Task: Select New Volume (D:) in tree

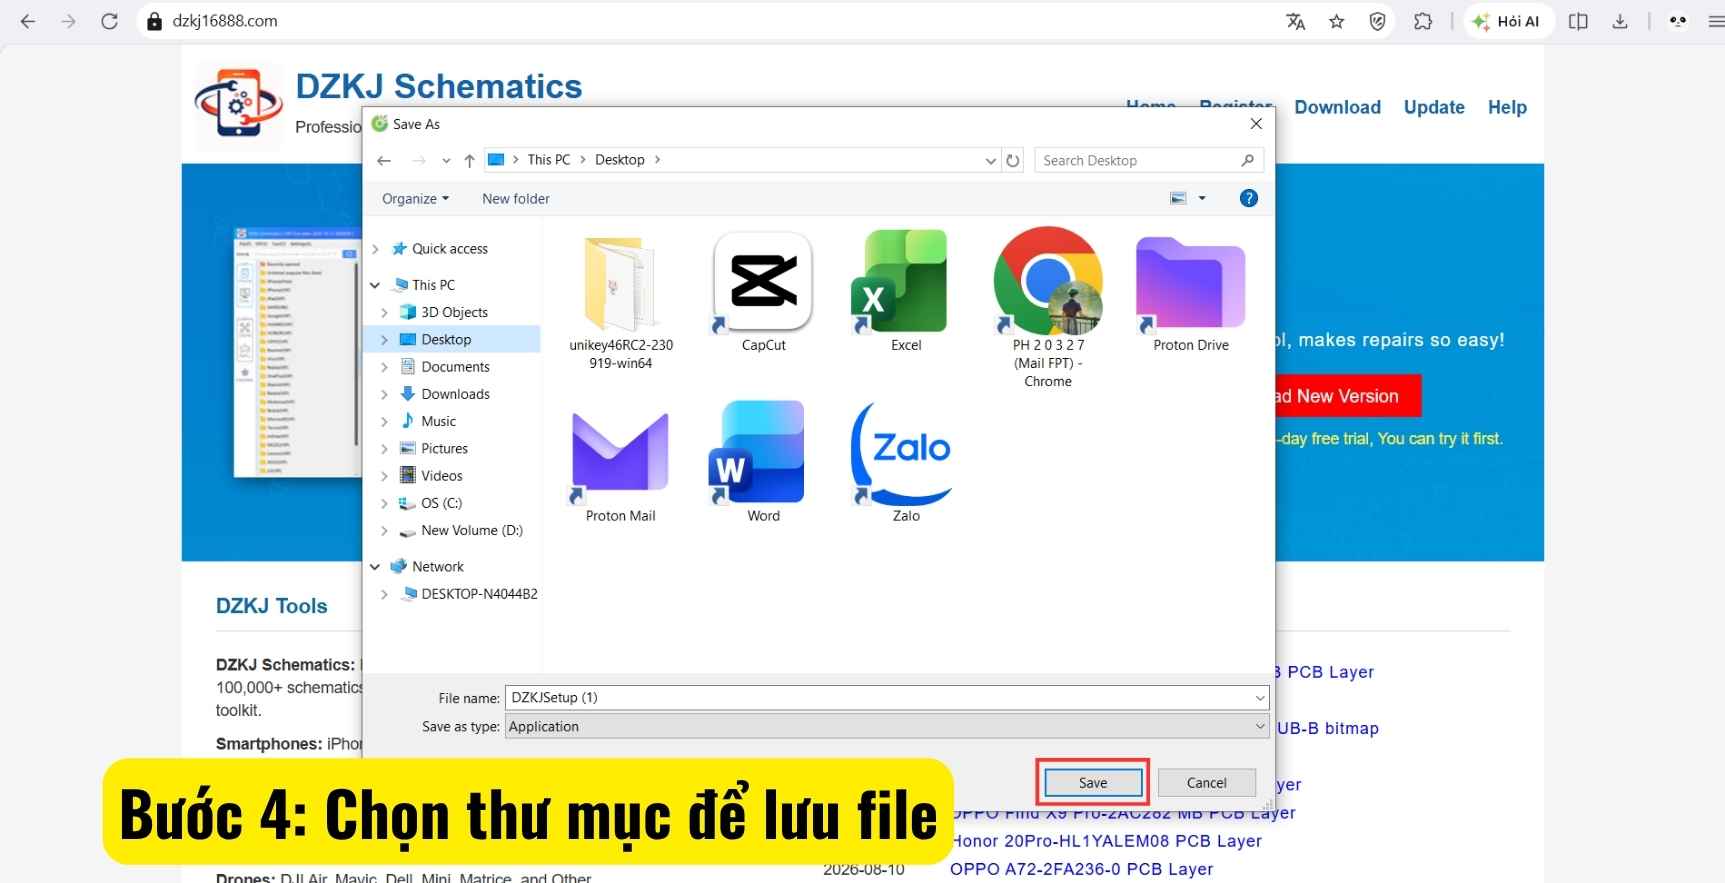Action: [471, 530]
